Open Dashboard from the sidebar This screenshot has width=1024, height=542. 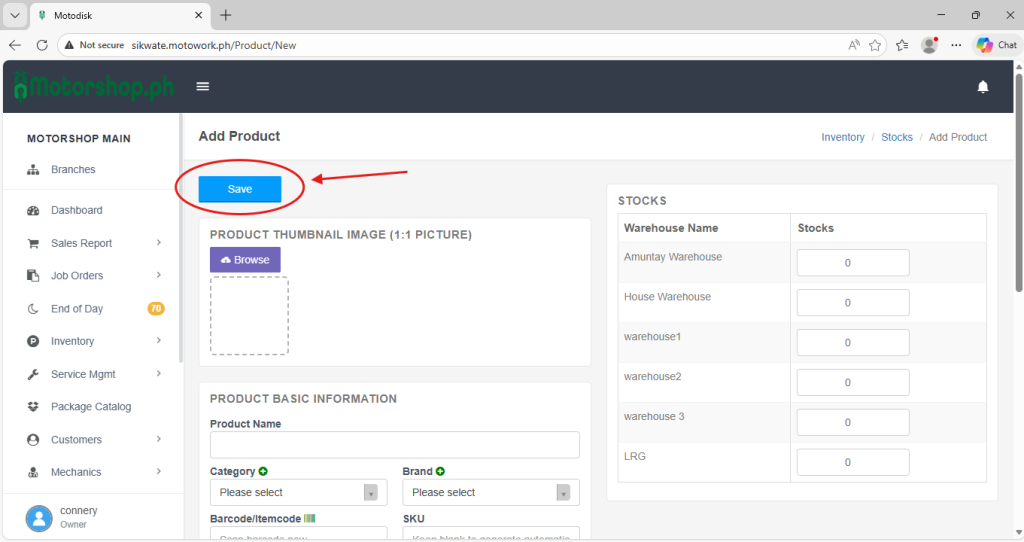77,210
